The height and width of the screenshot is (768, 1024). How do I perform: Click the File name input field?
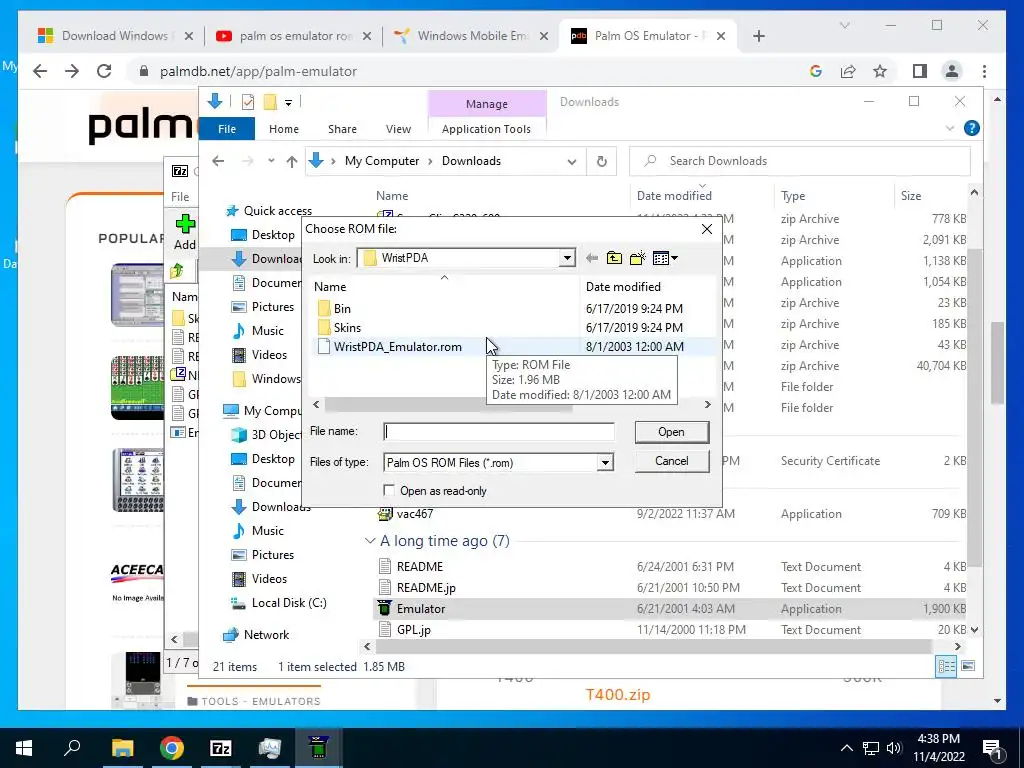point(499,432)
